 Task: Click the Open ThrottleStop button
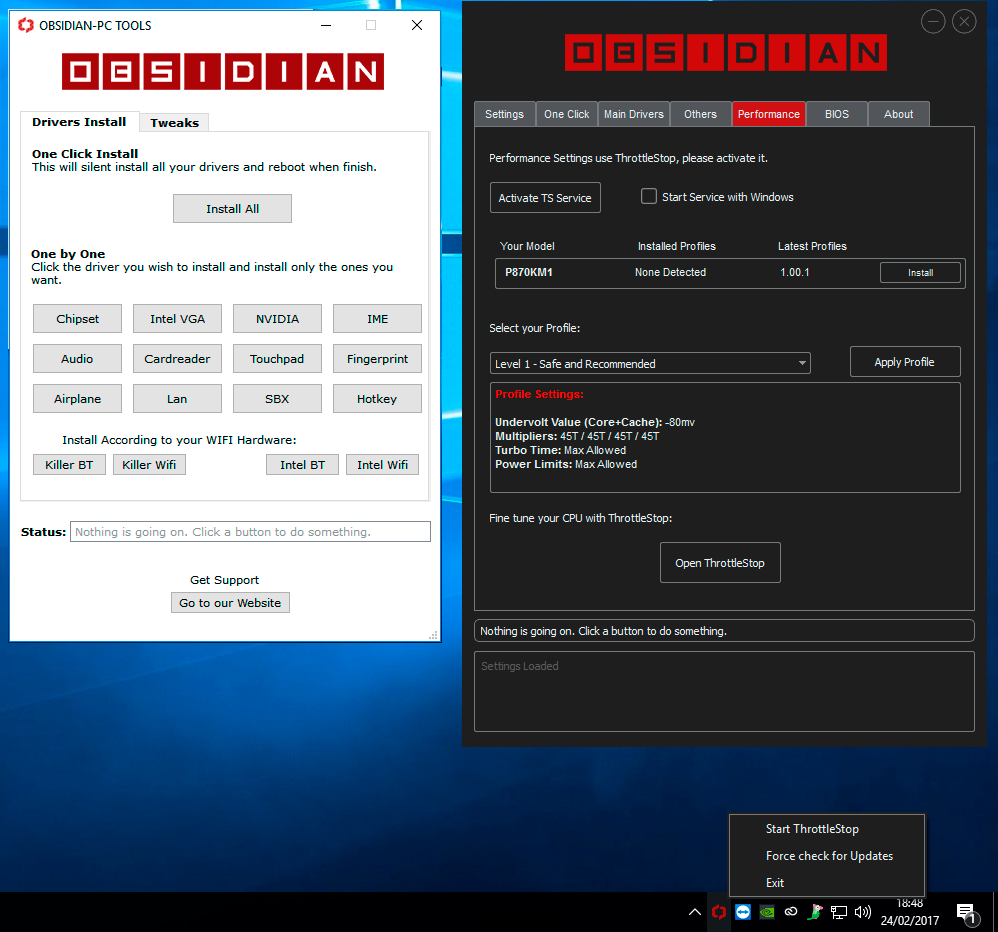720,563
